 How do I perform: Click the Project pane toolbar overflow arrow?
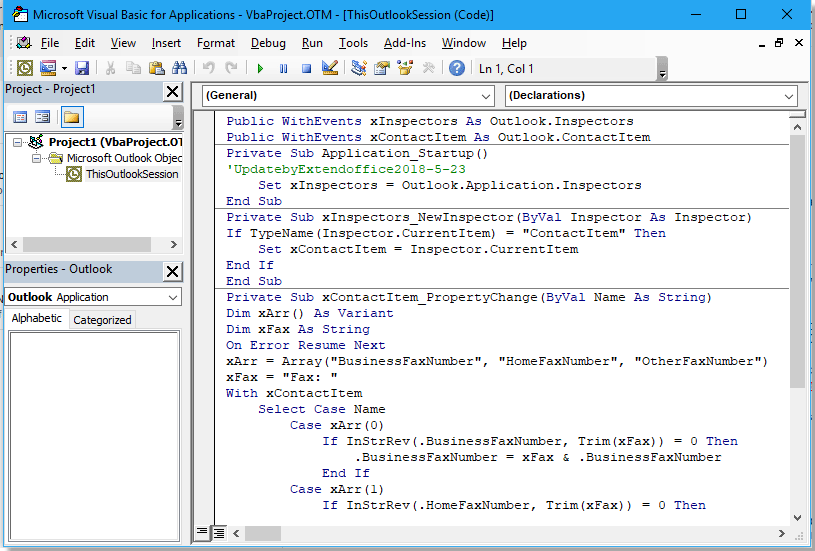click(x=178, y=117)
